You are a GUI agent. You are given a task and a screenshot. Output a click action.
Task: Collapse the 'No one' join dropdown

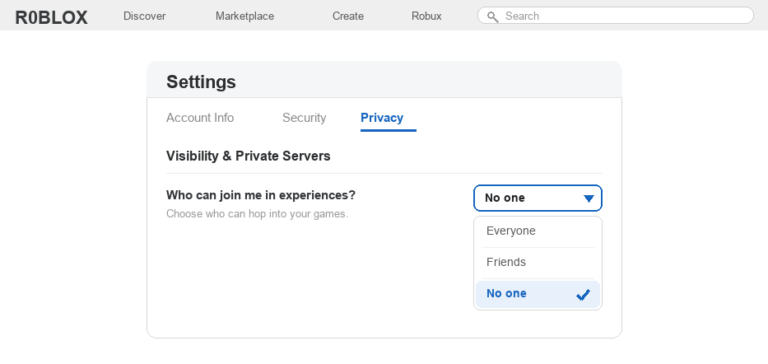(x=538, y=198)
